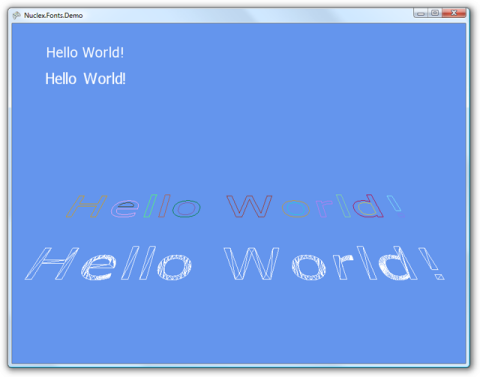Maximize the Nuclex.Fonts.Demo window
The height and width of the screenshot is (377, 480).
tap(435, 13)
